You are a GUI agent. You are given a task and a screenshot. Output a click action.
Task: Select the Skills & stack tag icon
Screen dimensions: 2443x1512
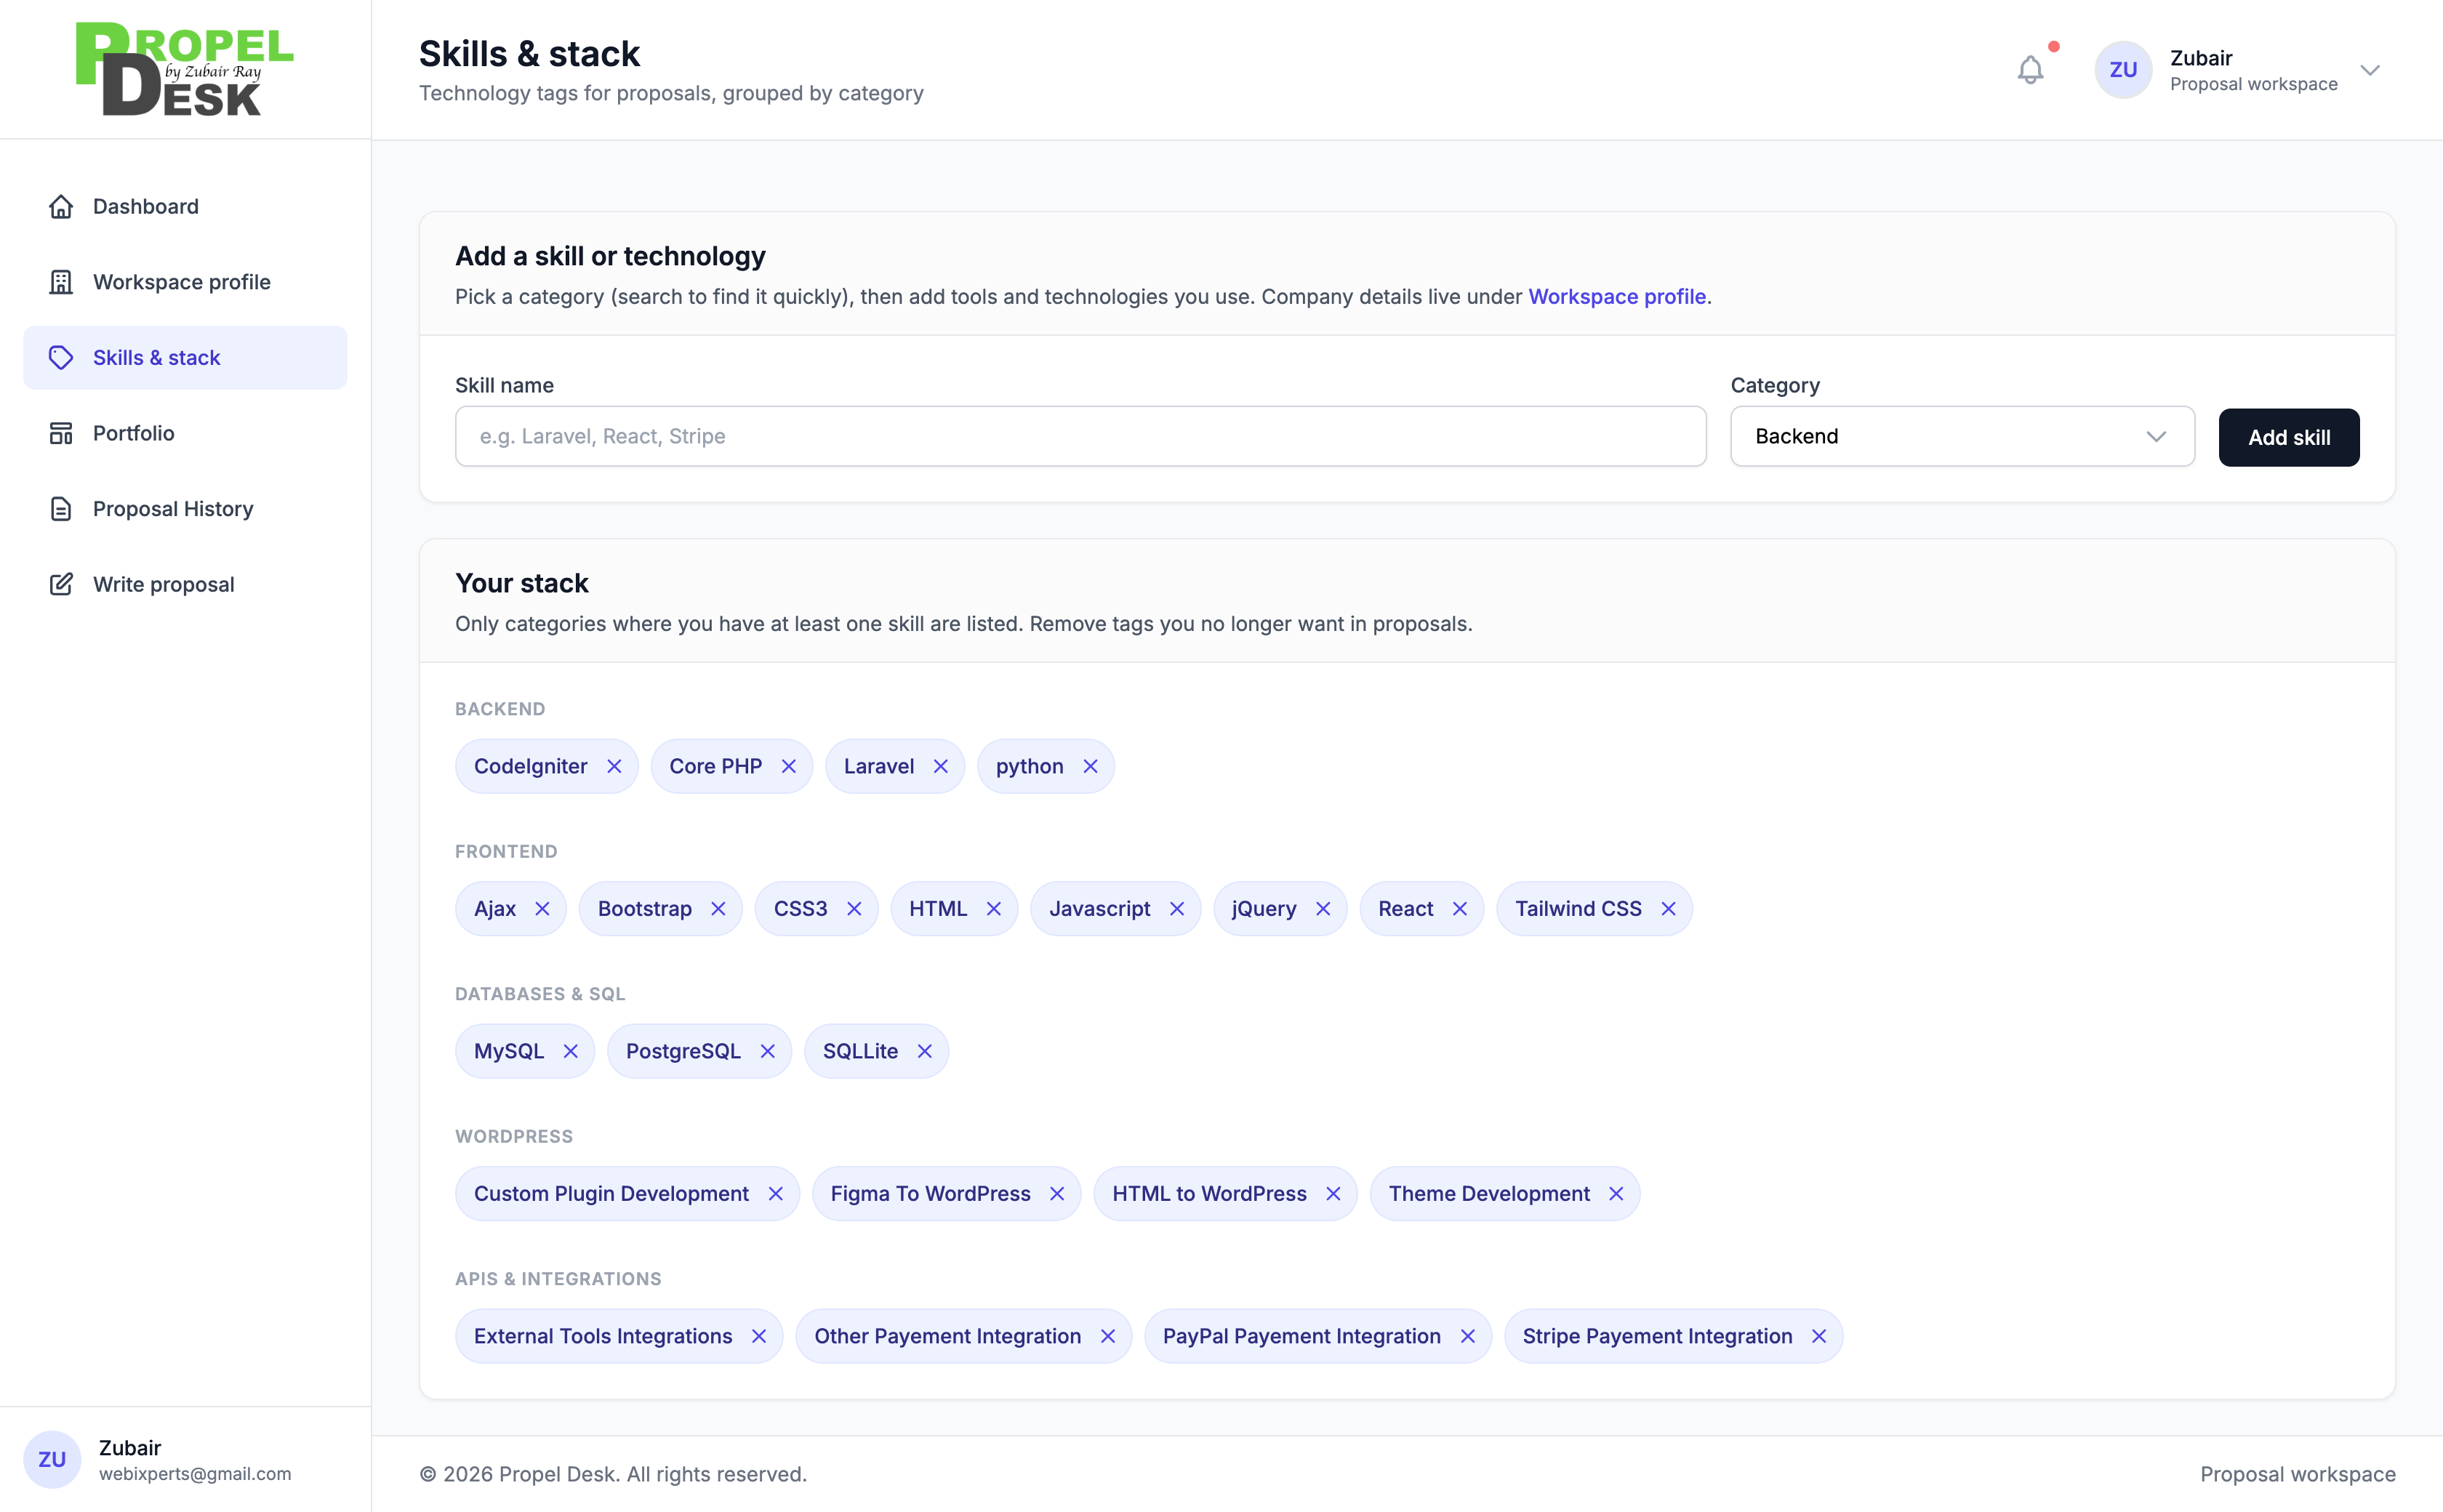click(x=61, y=357)
